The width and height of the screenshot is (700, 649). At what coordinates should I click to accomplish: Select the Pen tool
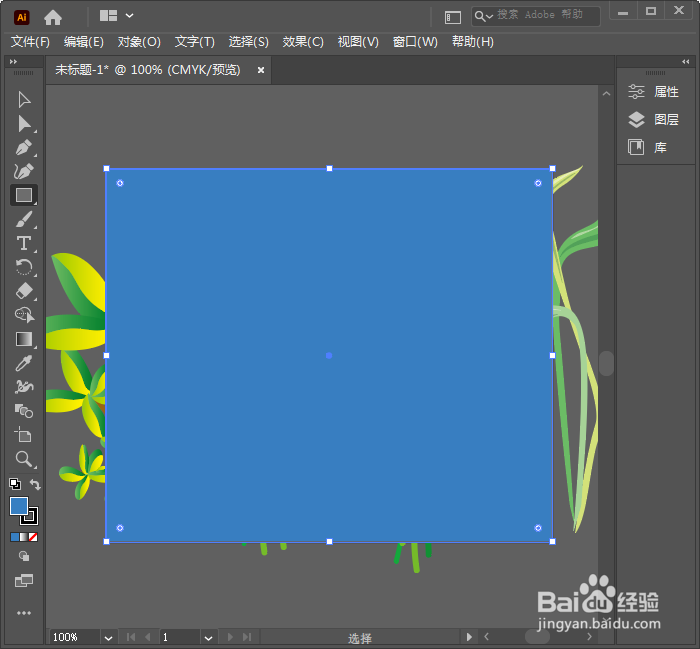coord(24,148)
